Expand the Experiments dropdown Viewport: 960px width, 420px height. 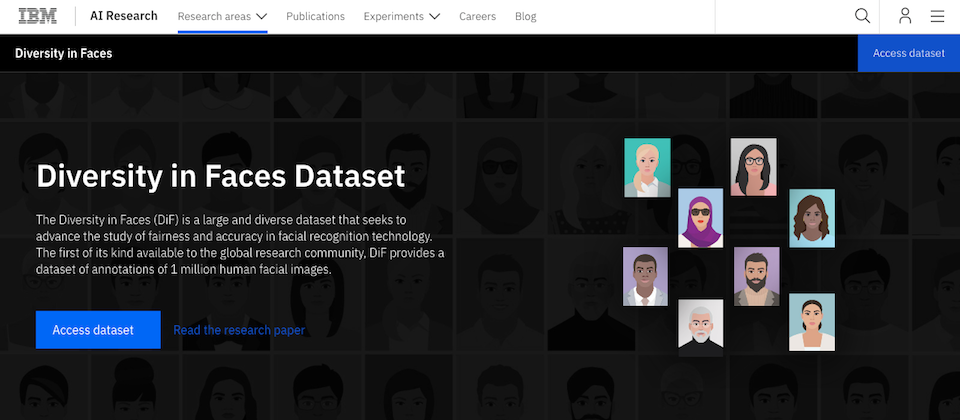pyautogui.click(x=402, y=17)
